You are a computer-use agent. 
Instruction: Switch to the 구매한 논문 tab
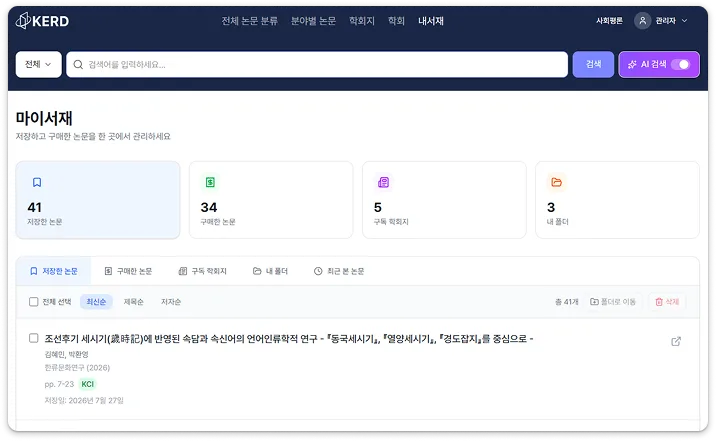(x=128, y=271)
